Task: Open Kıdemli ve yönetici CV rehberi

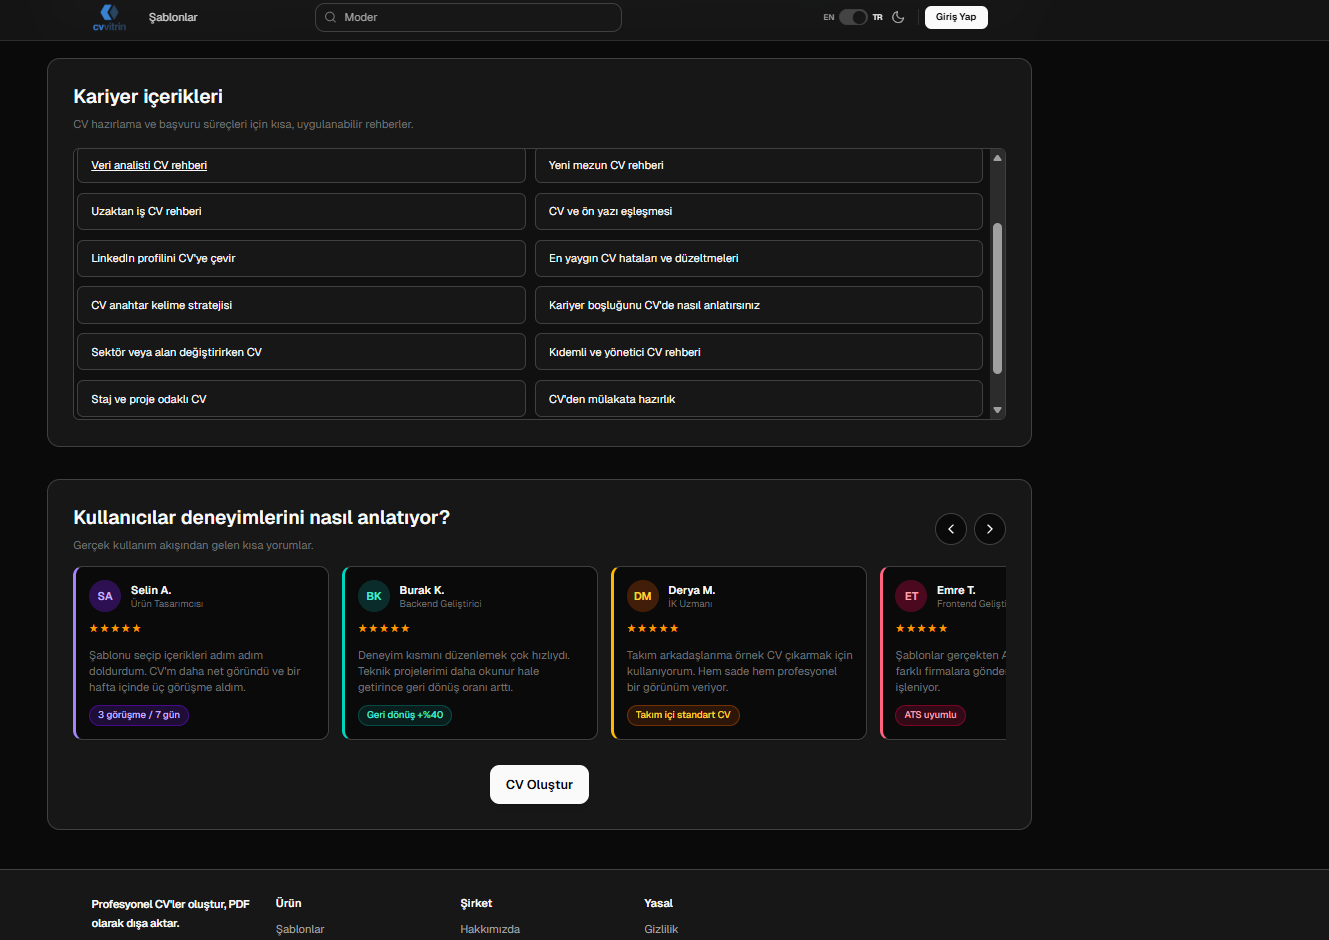Action: (x=759, y=352)
